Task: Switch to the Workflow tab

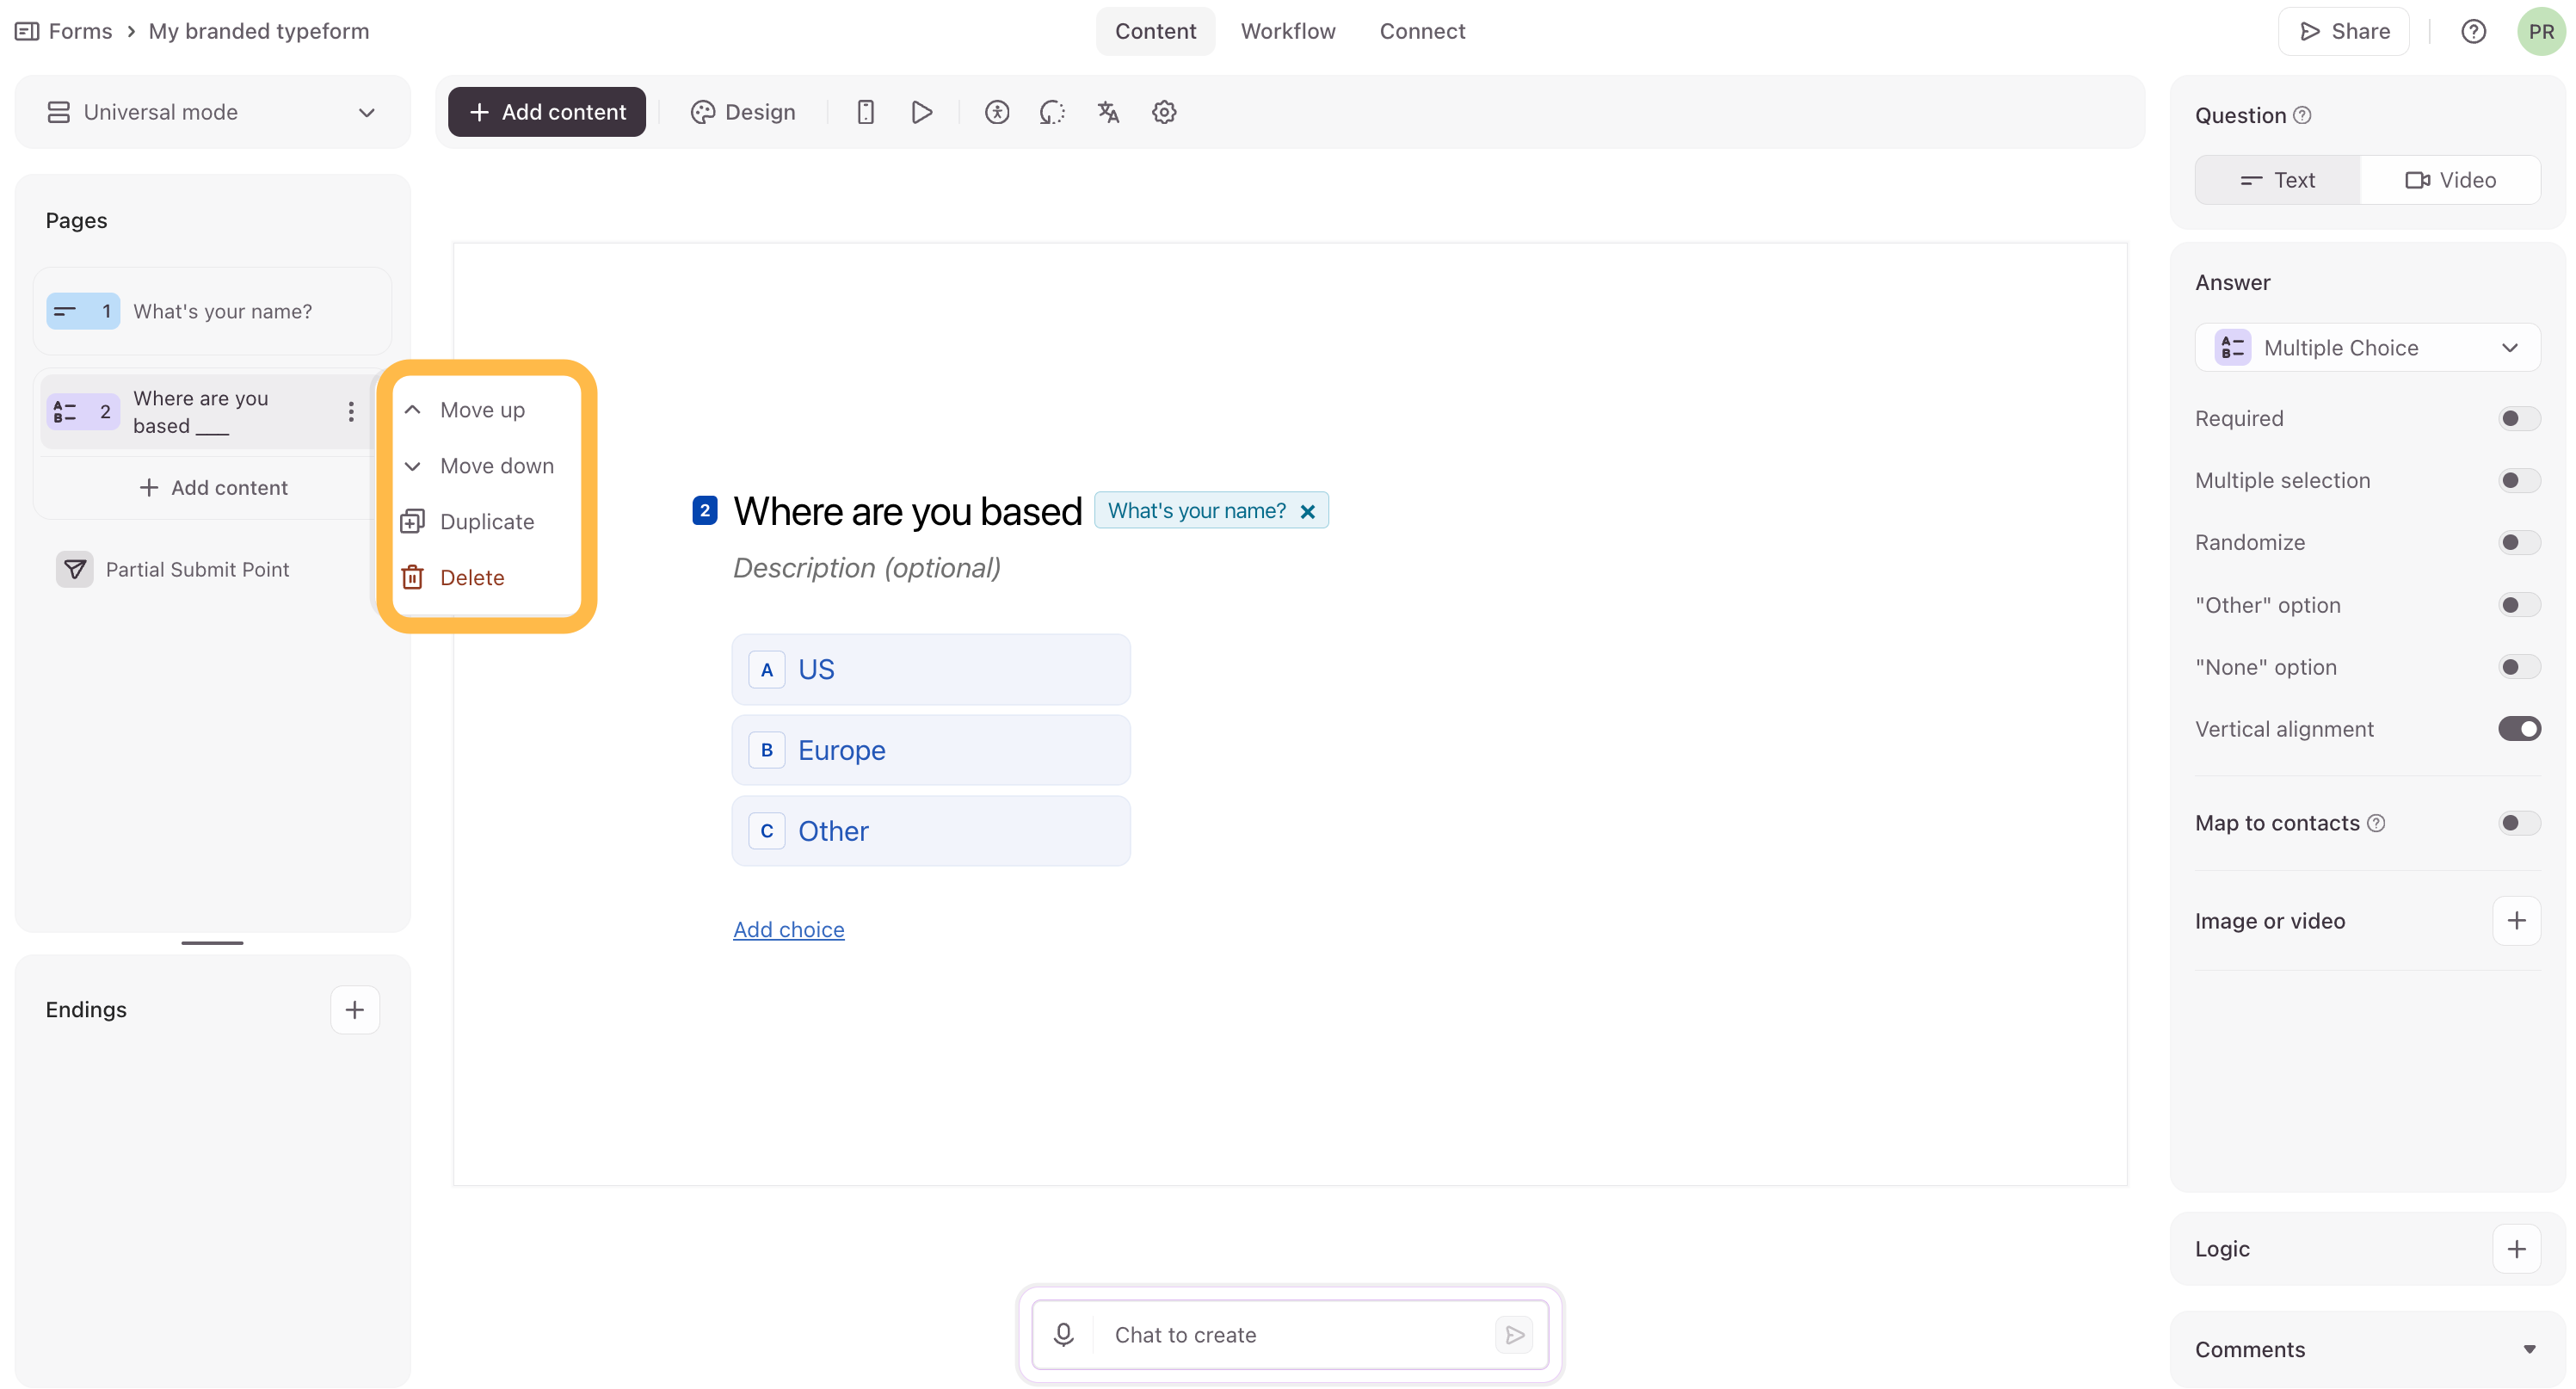Action: coord(1288,31)
